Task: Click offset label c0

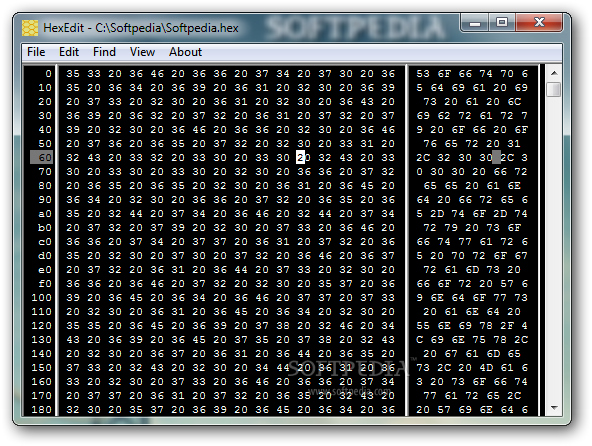Action: 45,241
